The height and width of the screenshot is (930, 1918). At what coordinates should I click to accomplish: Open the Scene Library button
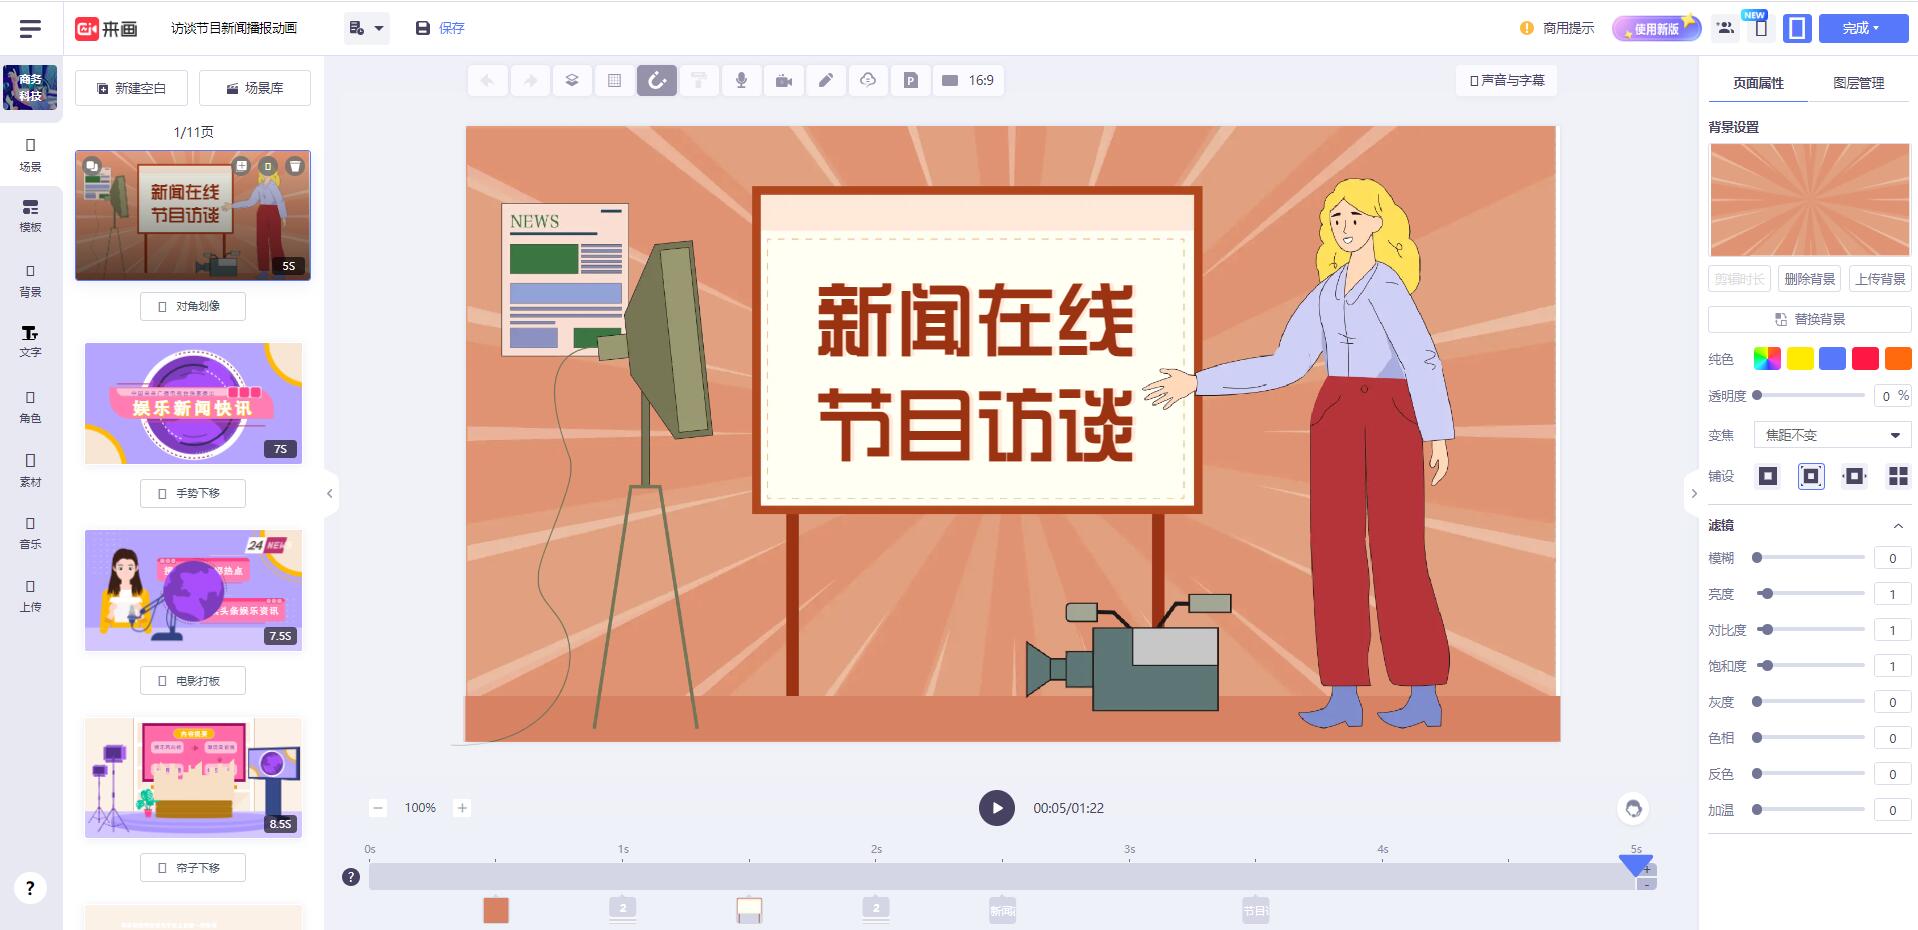pyautogui.click(x=255, y=88)
